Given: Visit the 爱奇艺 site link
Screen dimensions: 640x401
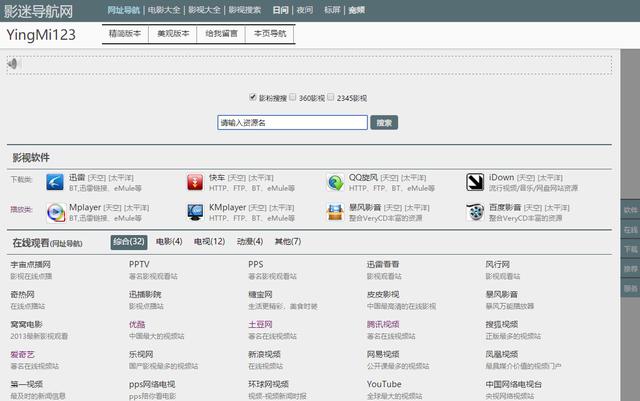Looking at the screenshot, I should [22, 354].
